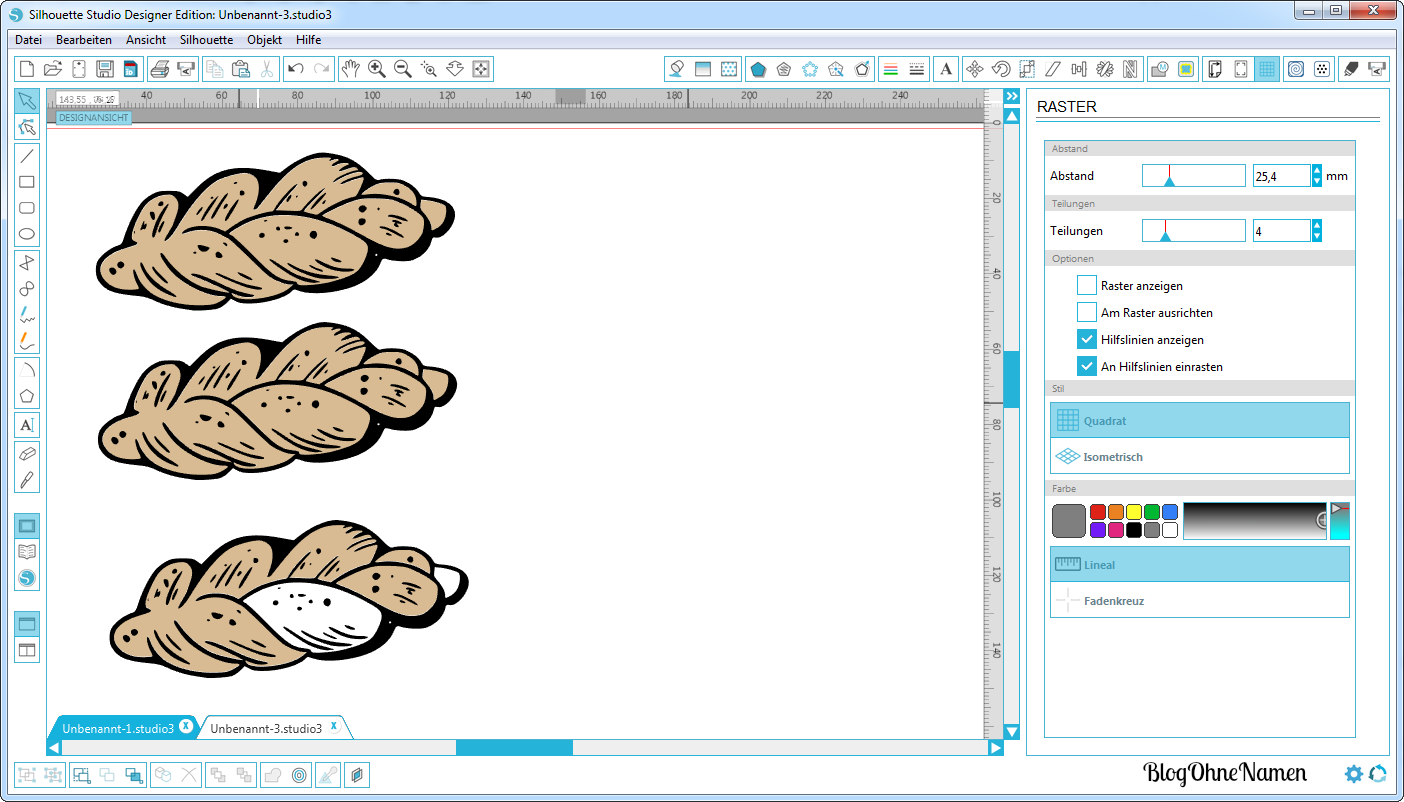Image resolution: width=1404 pixels, height=802 pixels.
Task: Enable the Raster anzeigen checkbox
Action: tap(1086, 286)
